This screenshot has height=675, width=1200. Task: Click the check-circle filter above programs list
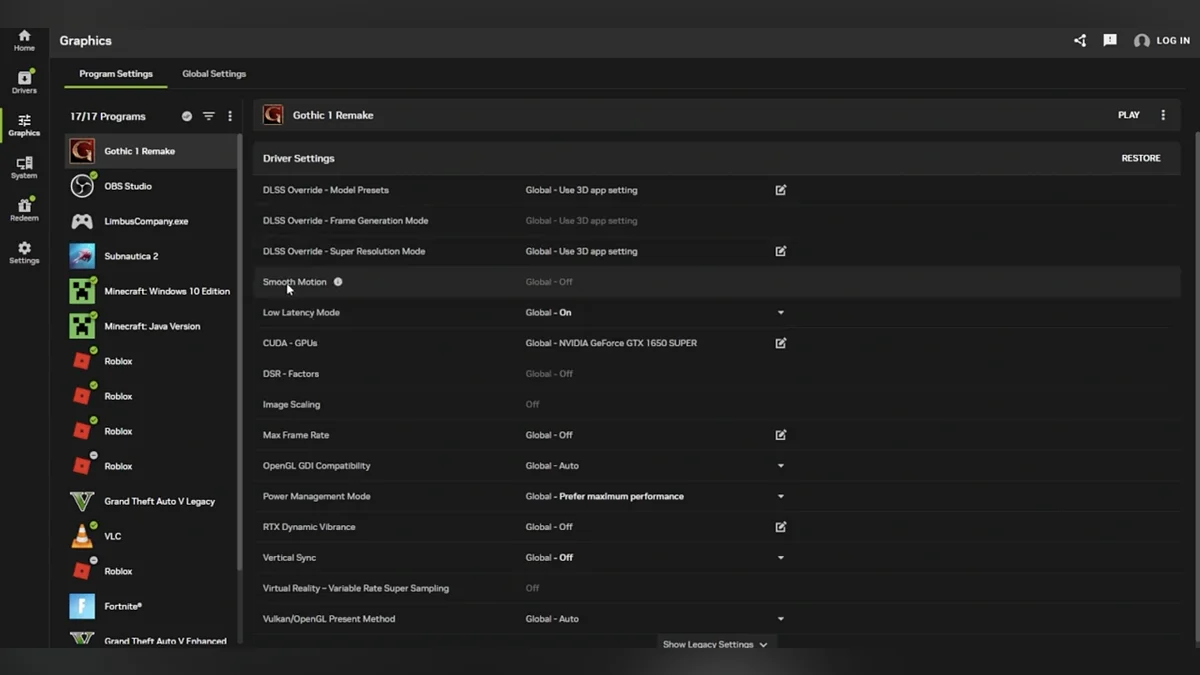(187, 116)
